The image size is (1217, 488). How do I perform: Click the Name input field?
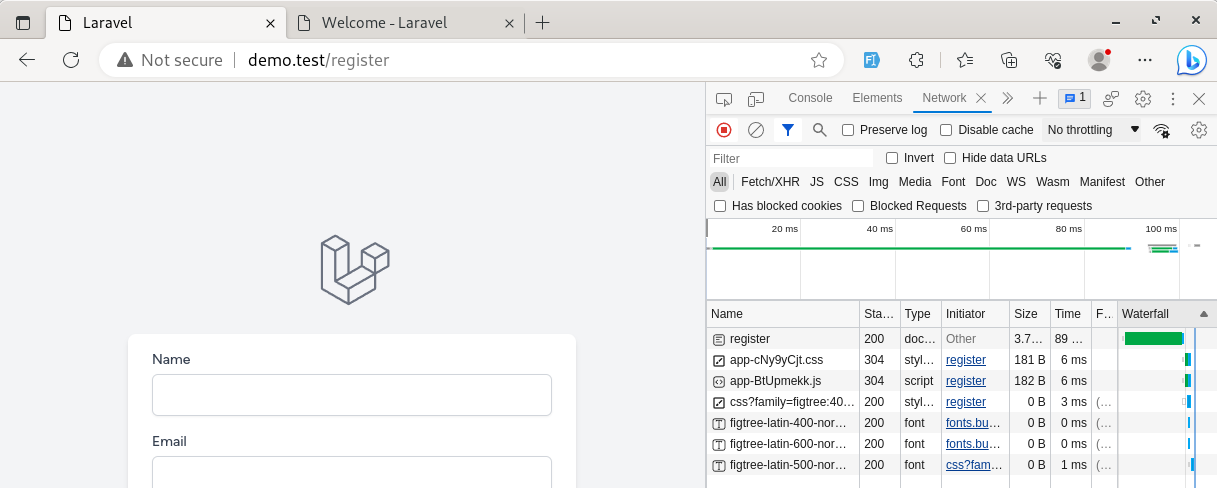[352, 395]
